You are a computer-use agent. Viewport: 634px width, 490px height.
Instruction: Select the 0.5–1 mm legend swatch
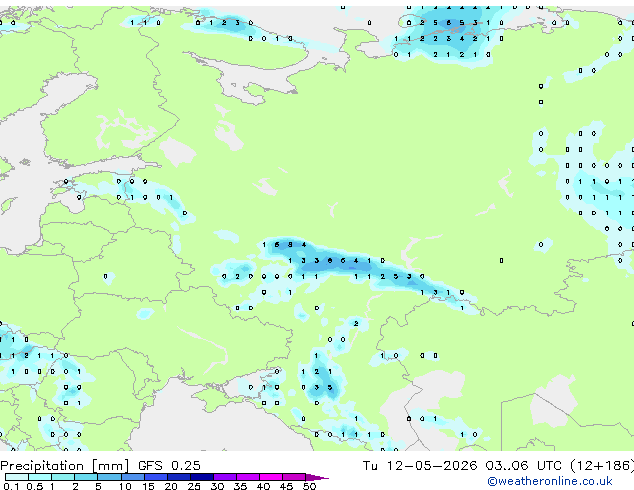[40, 477]
